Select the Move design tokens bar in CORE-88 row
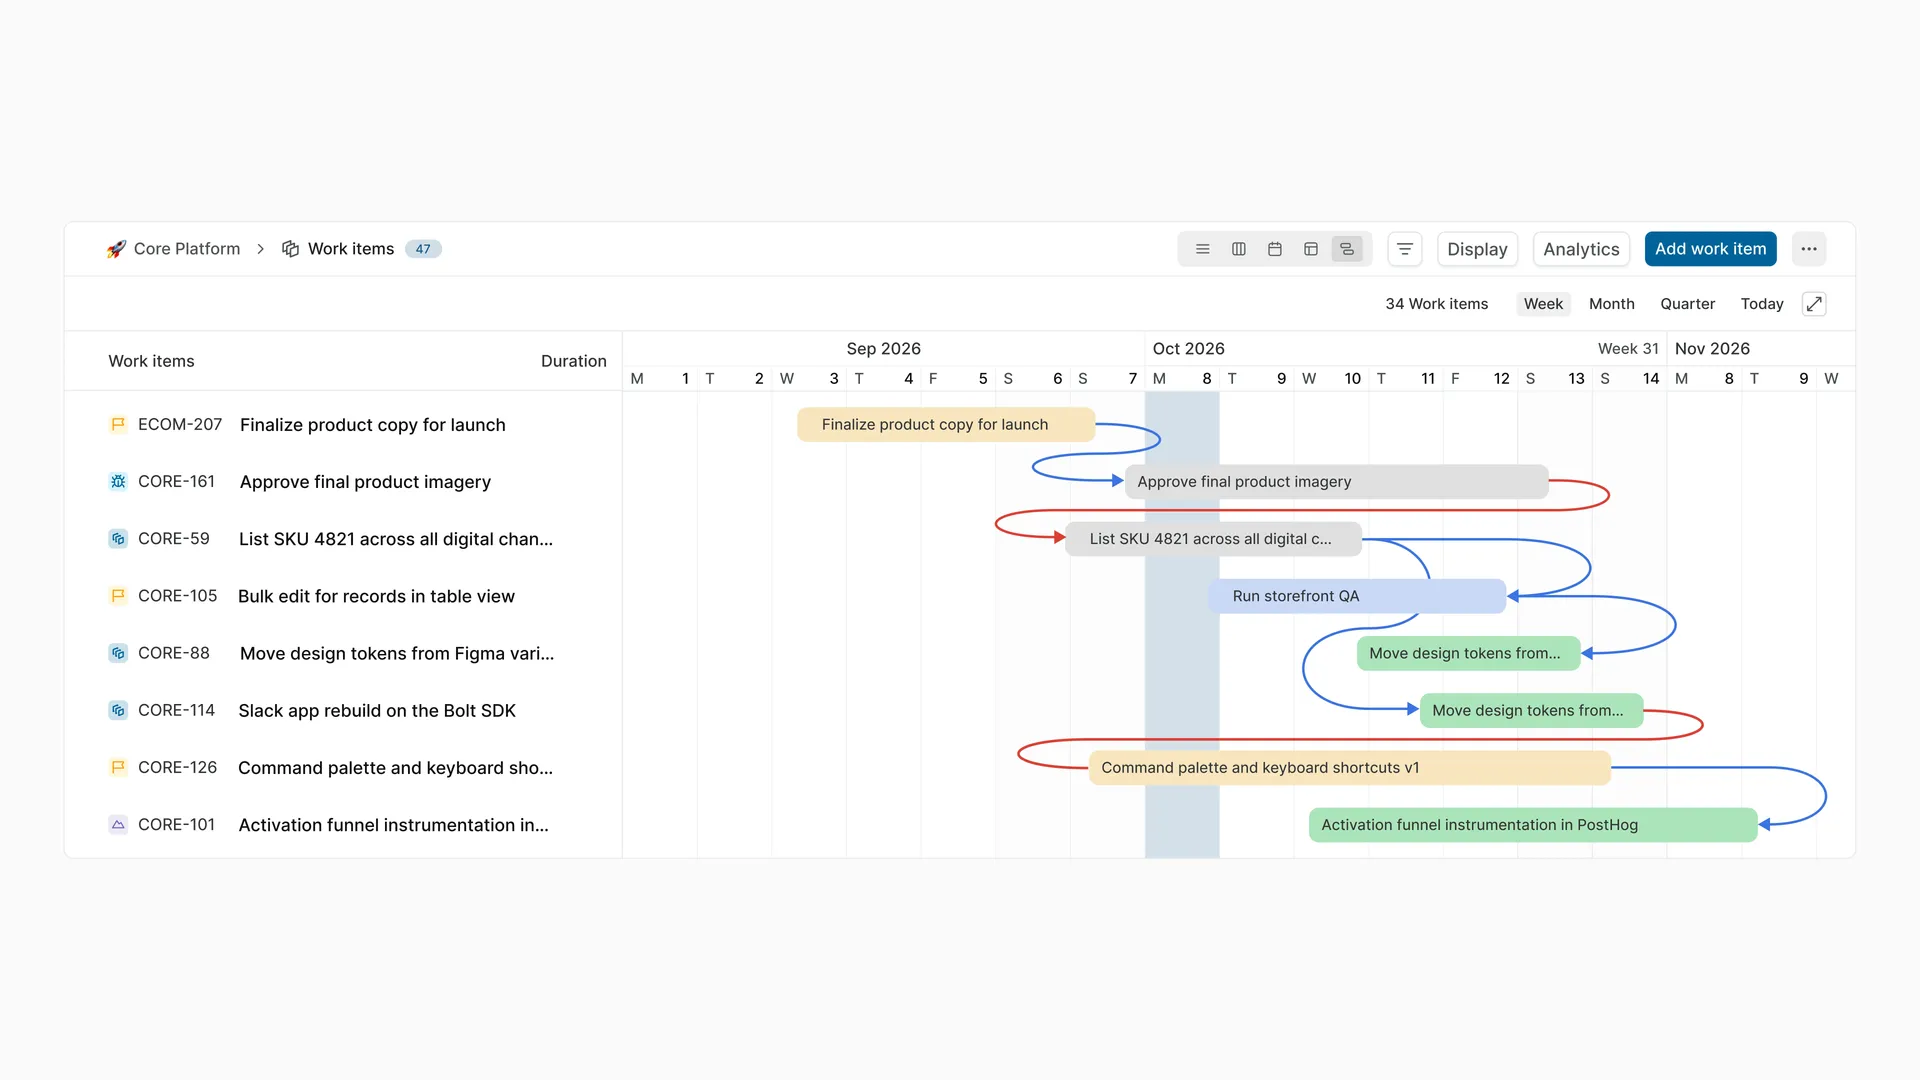This screenshot has width=1920, height=1080. coord(1468,653)
